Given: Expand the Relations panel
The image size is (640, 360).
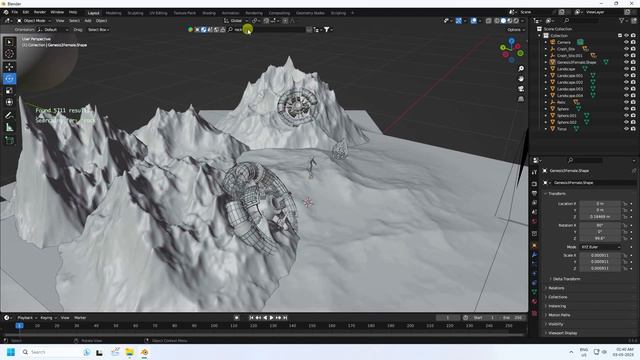Looking at the screenshot, I should click(x=555, y=288).
